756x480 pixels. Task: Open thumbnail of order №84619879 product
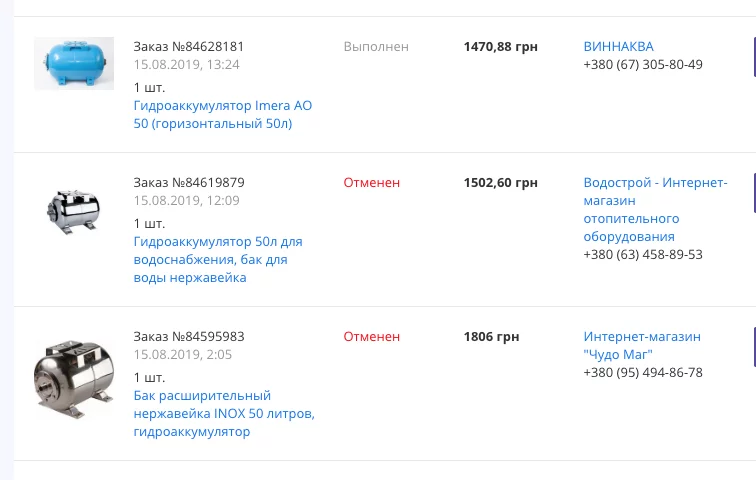click(x=74, y=211)
